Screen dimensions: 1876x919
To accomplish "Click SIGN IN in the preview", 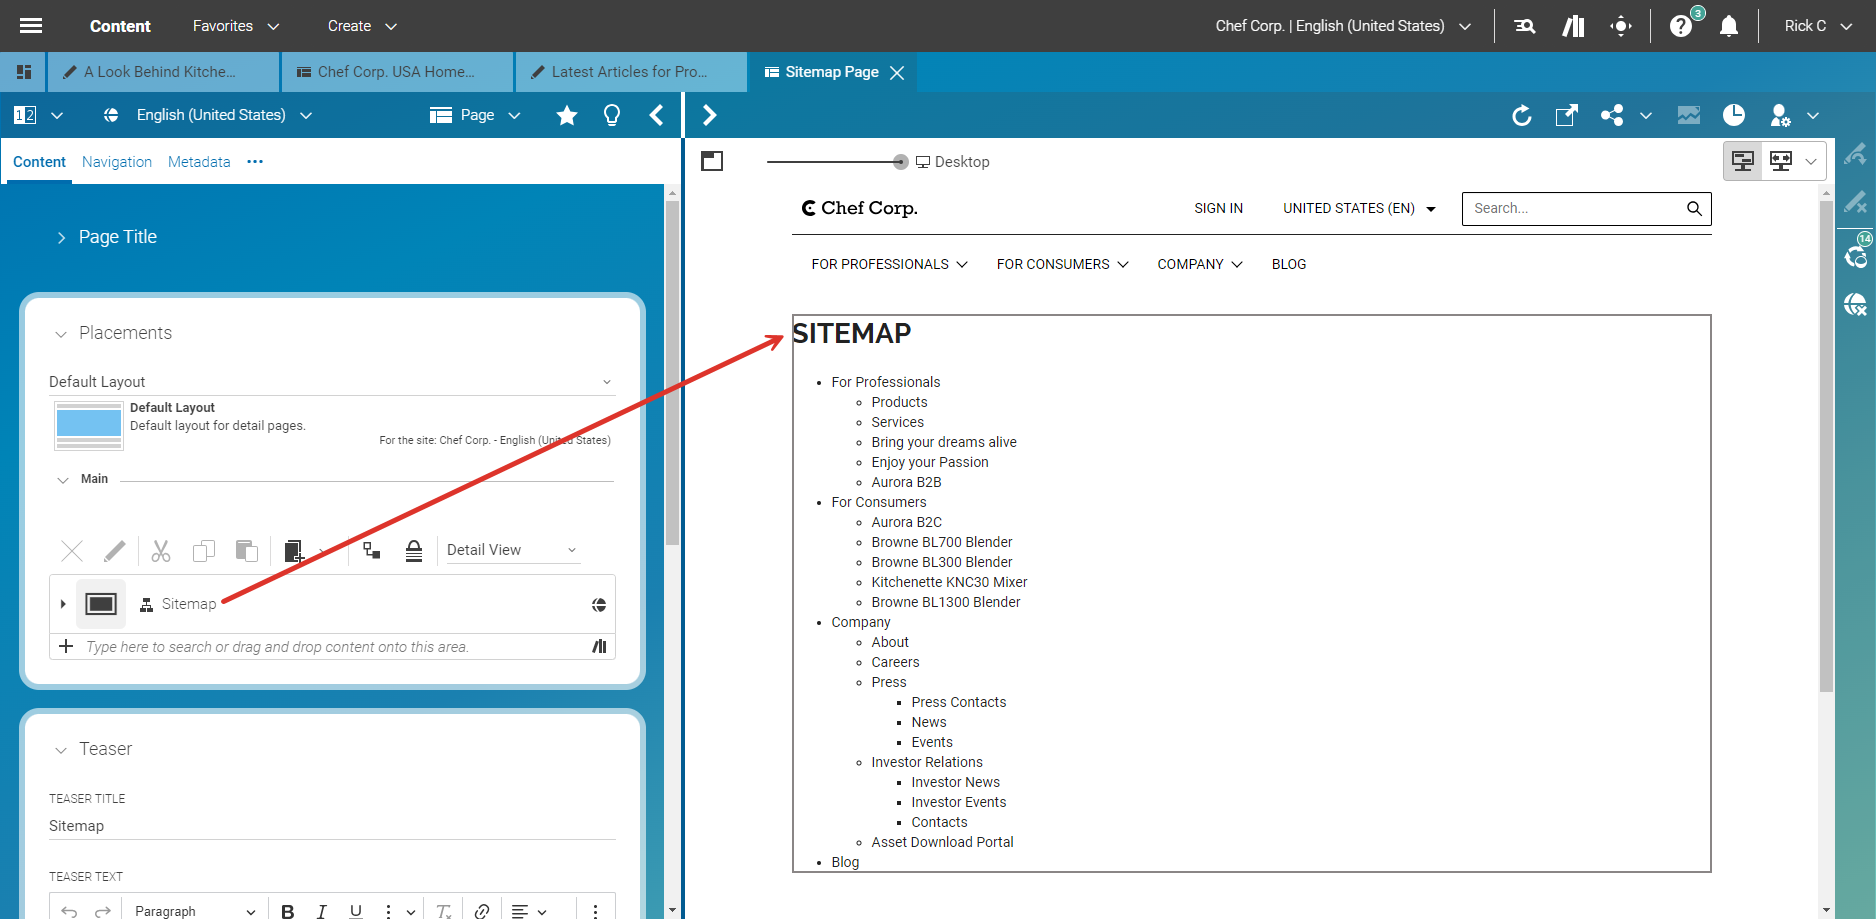I will (1218, 208).
